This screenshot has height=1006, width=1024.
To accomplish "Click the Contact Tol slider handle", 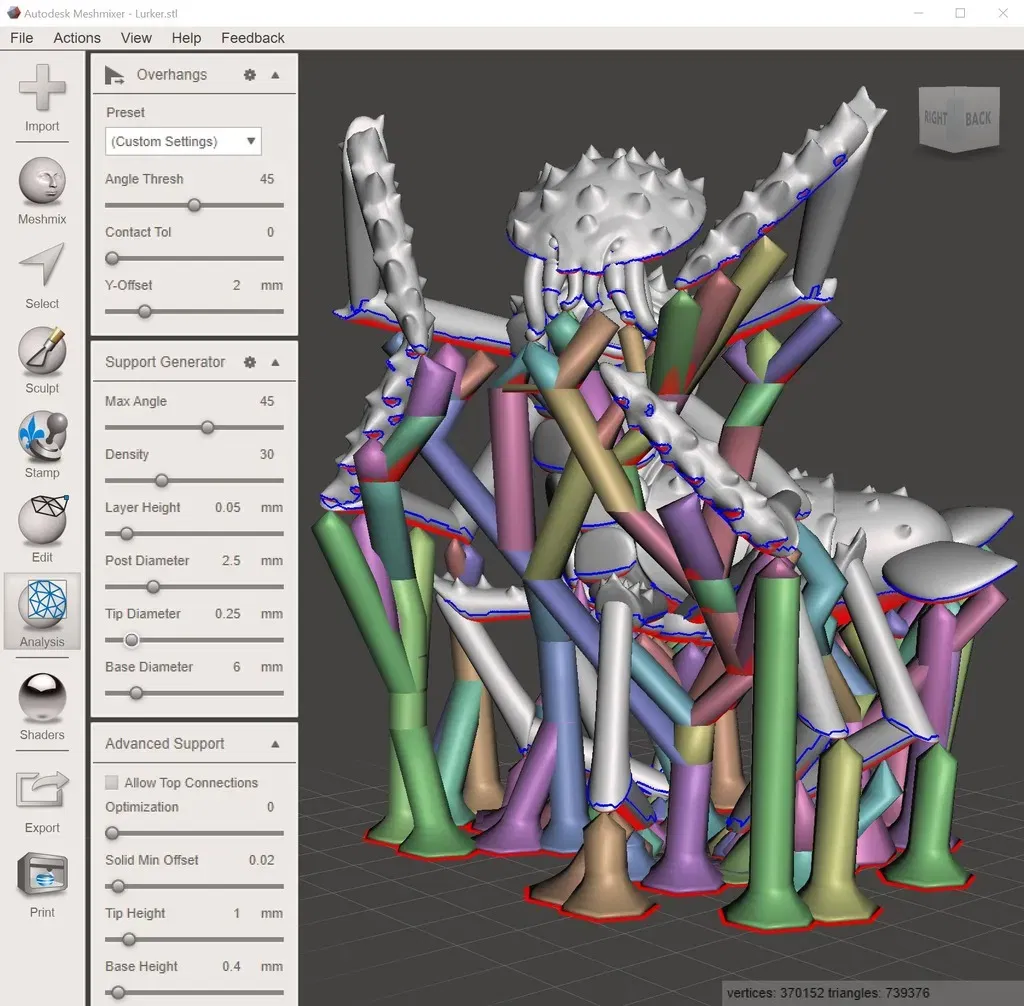I will [x=112, y=259].
